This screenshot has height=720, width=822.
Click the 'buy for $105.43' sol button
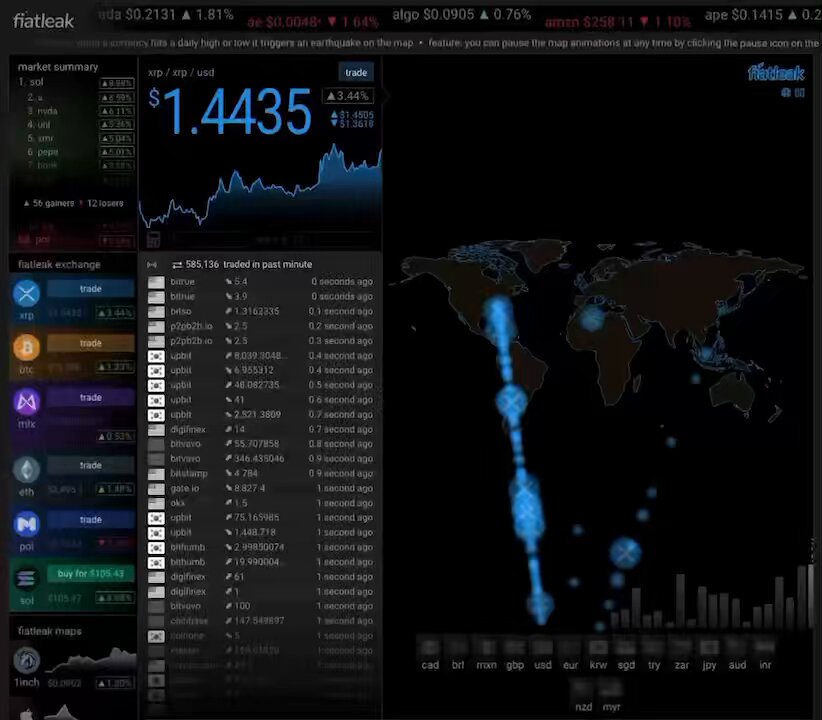point(91,574)
